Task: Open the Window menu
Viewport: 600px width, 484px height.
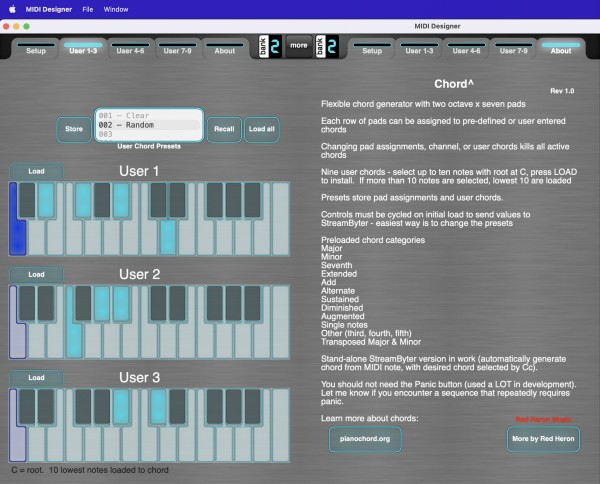Action: pos(116,9)
